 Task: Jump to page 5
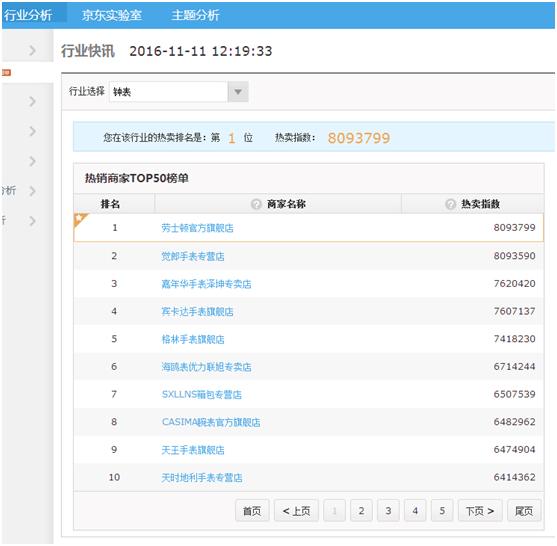tap(442, 511)
